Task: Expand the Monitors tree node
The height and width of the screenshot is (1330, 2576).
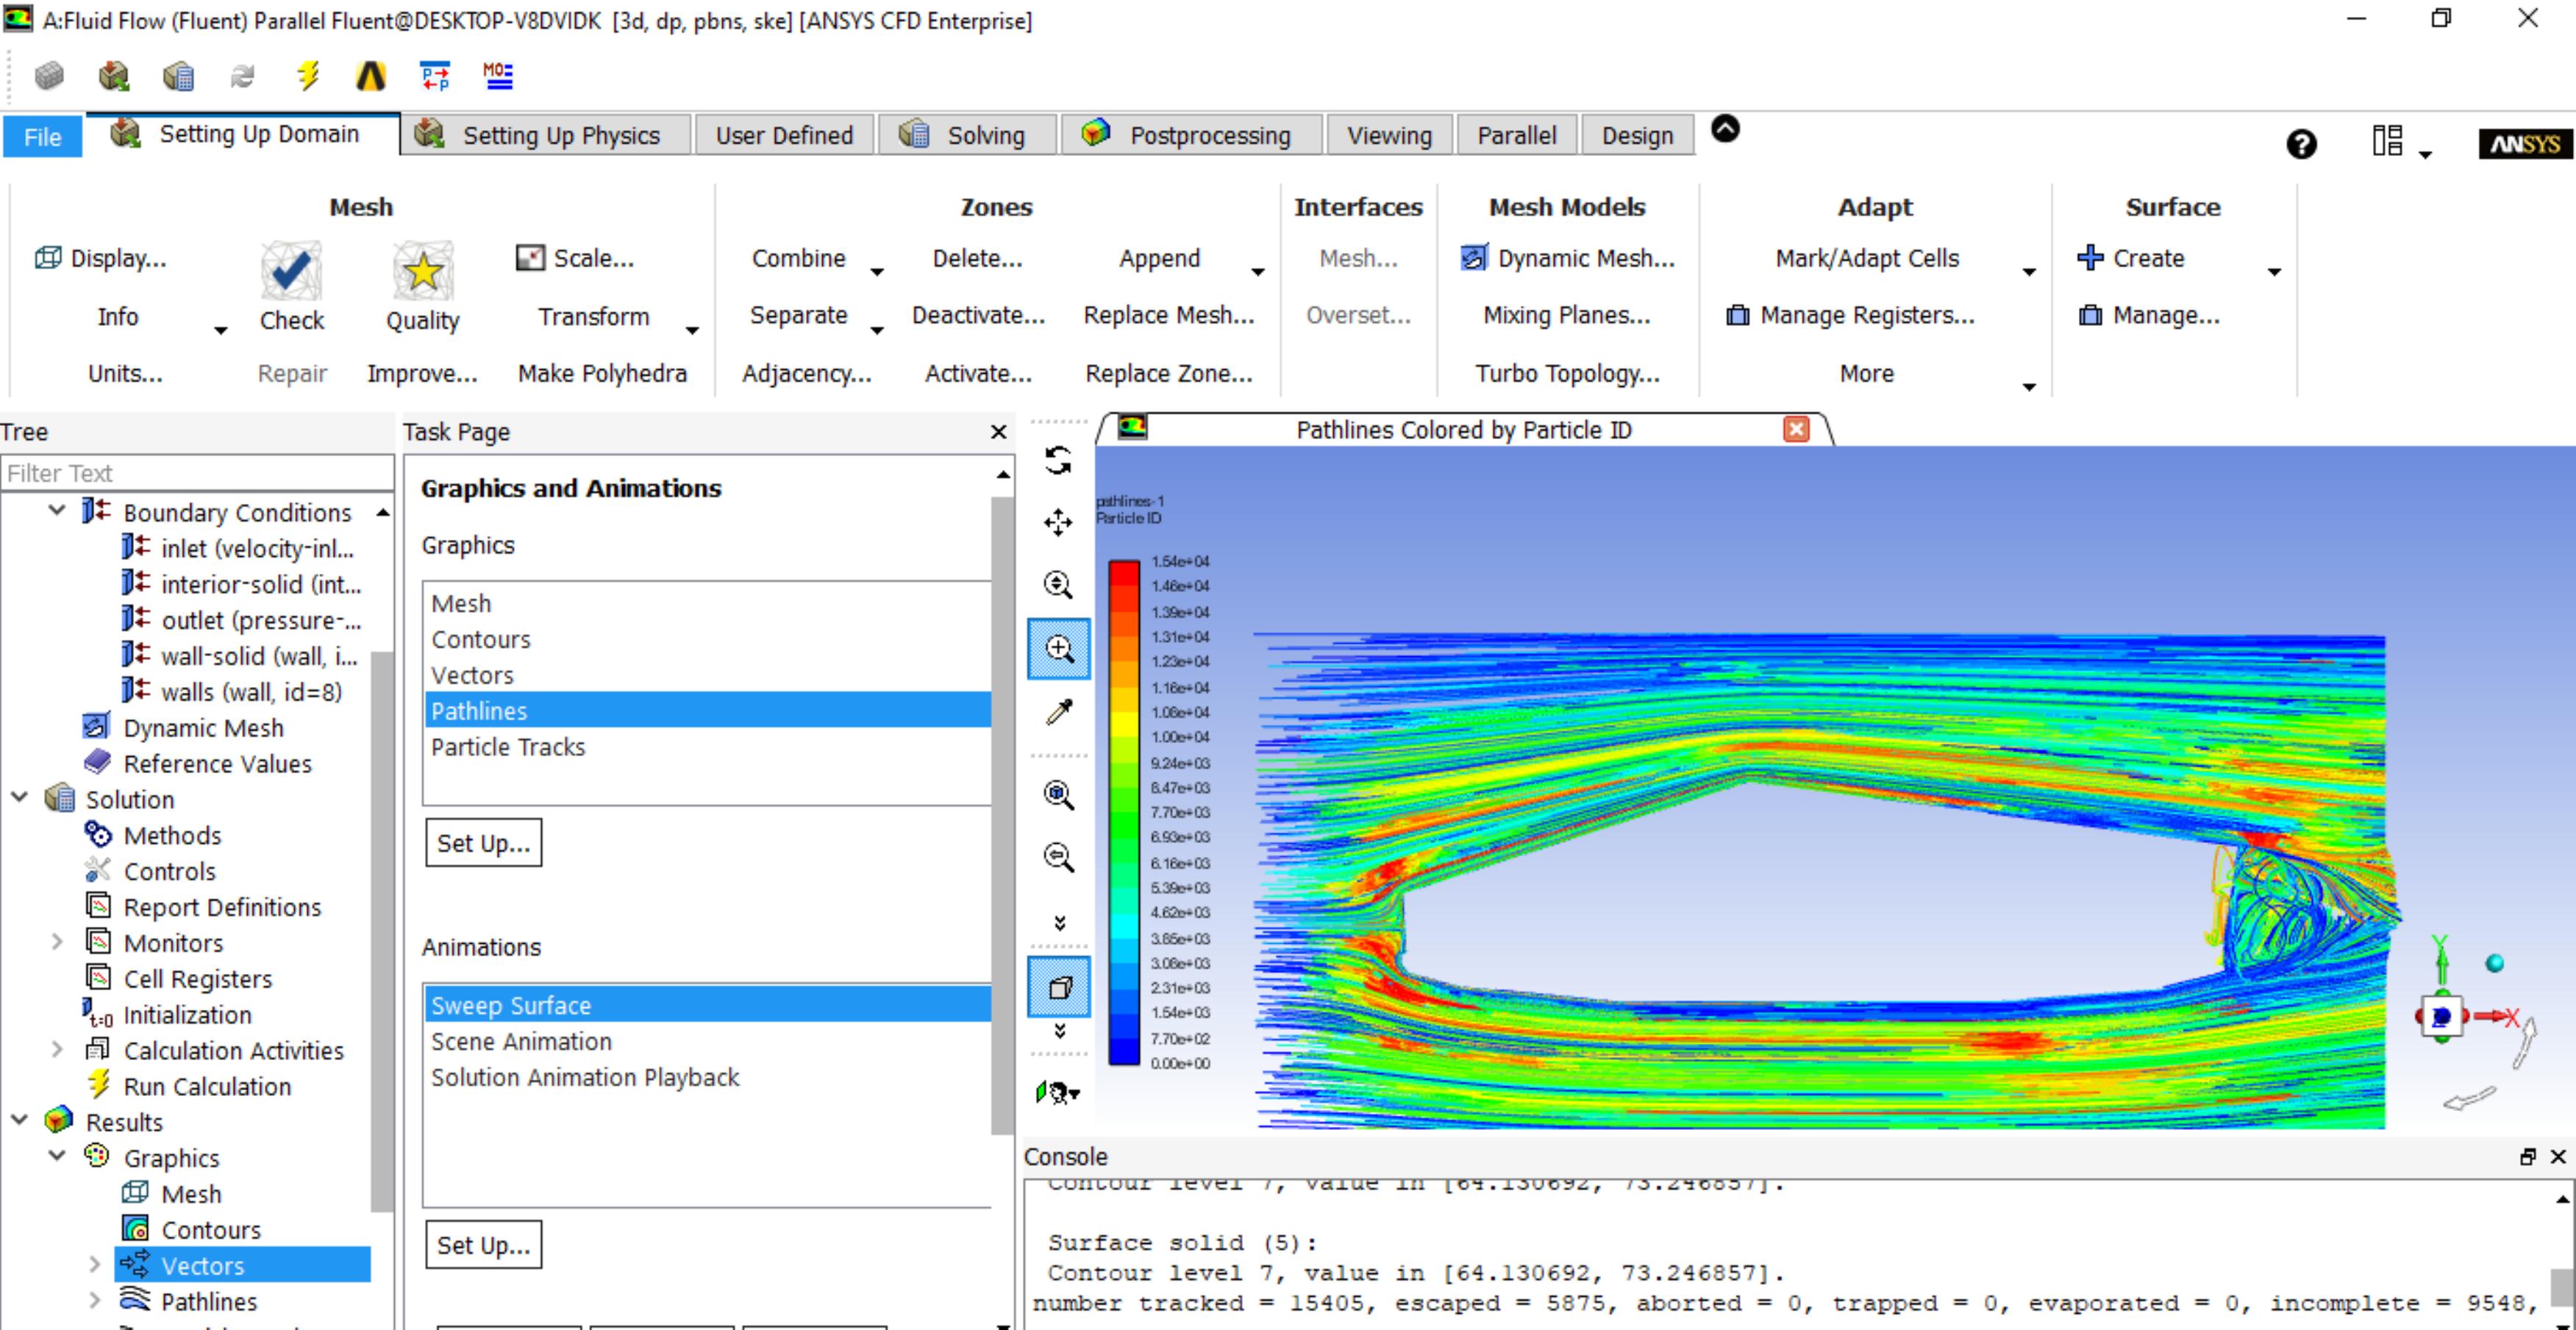Action: tap(57, 942)
